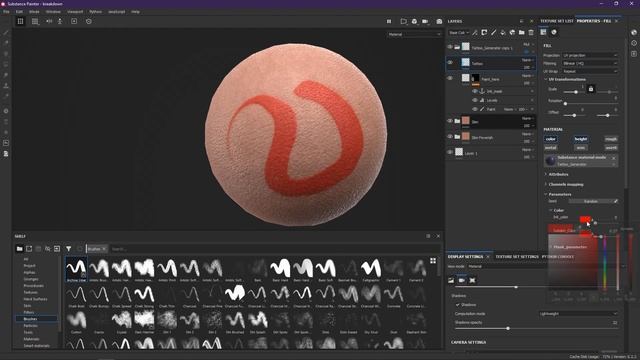Open the Edit menu
640x360 pixels.
point(19,12)
